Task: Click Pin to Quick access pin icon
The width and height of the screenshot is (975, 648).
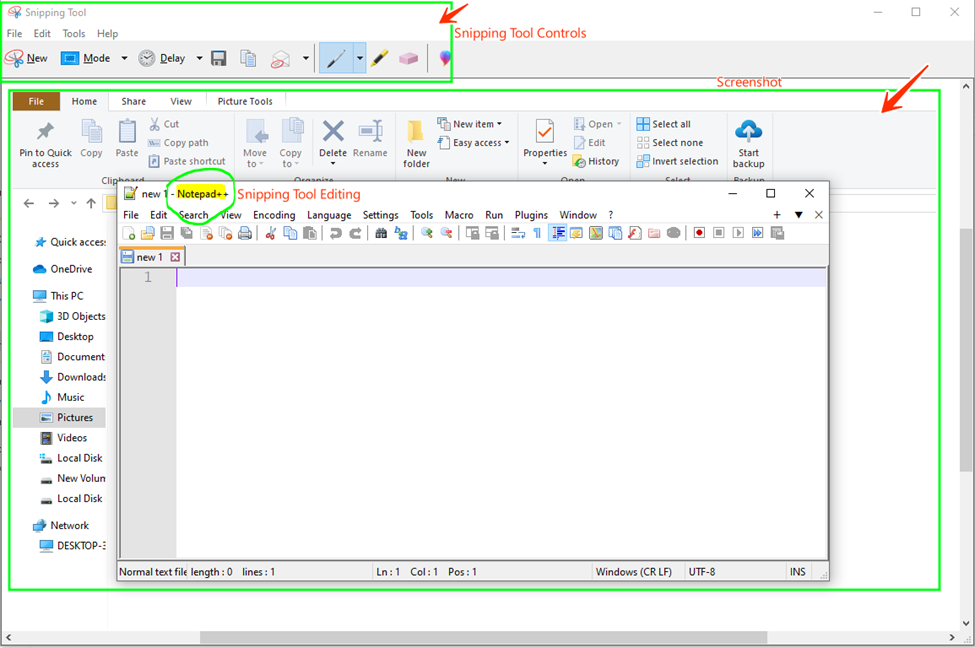Action: tap(45, 131)
